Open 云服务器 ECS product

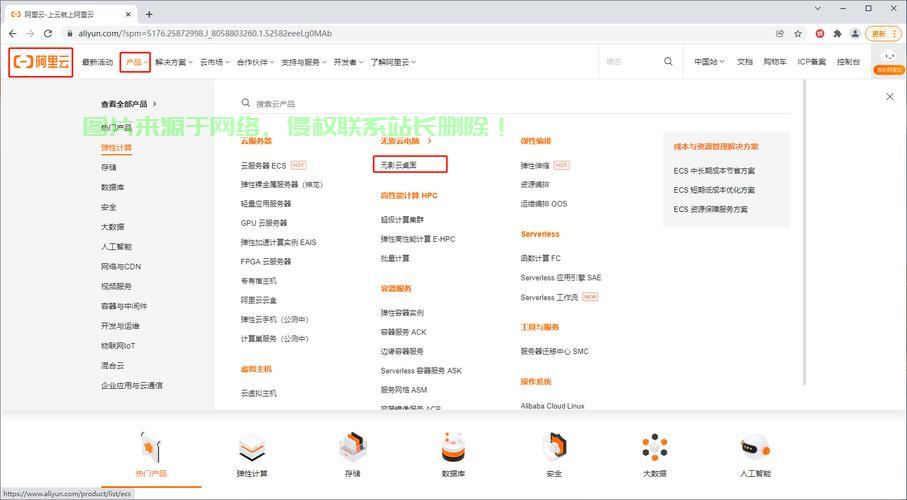[x=264, y=166]
